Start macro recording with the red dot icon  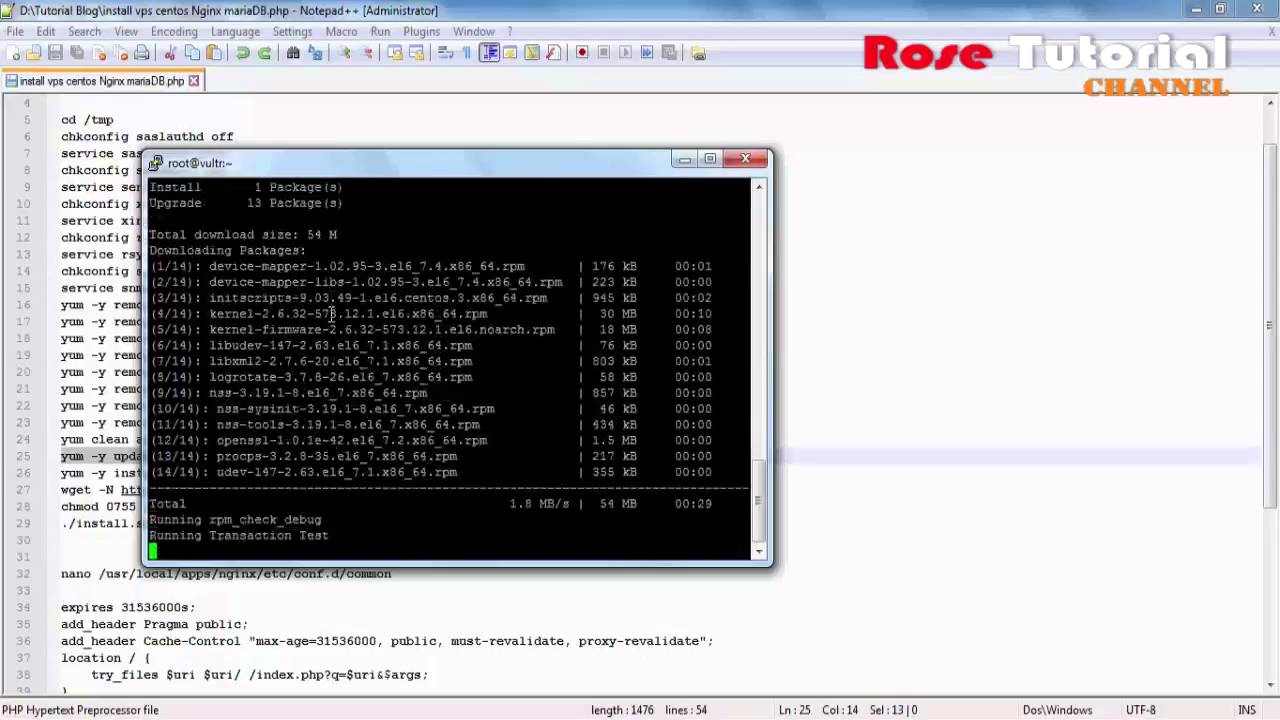pos(582,53)
